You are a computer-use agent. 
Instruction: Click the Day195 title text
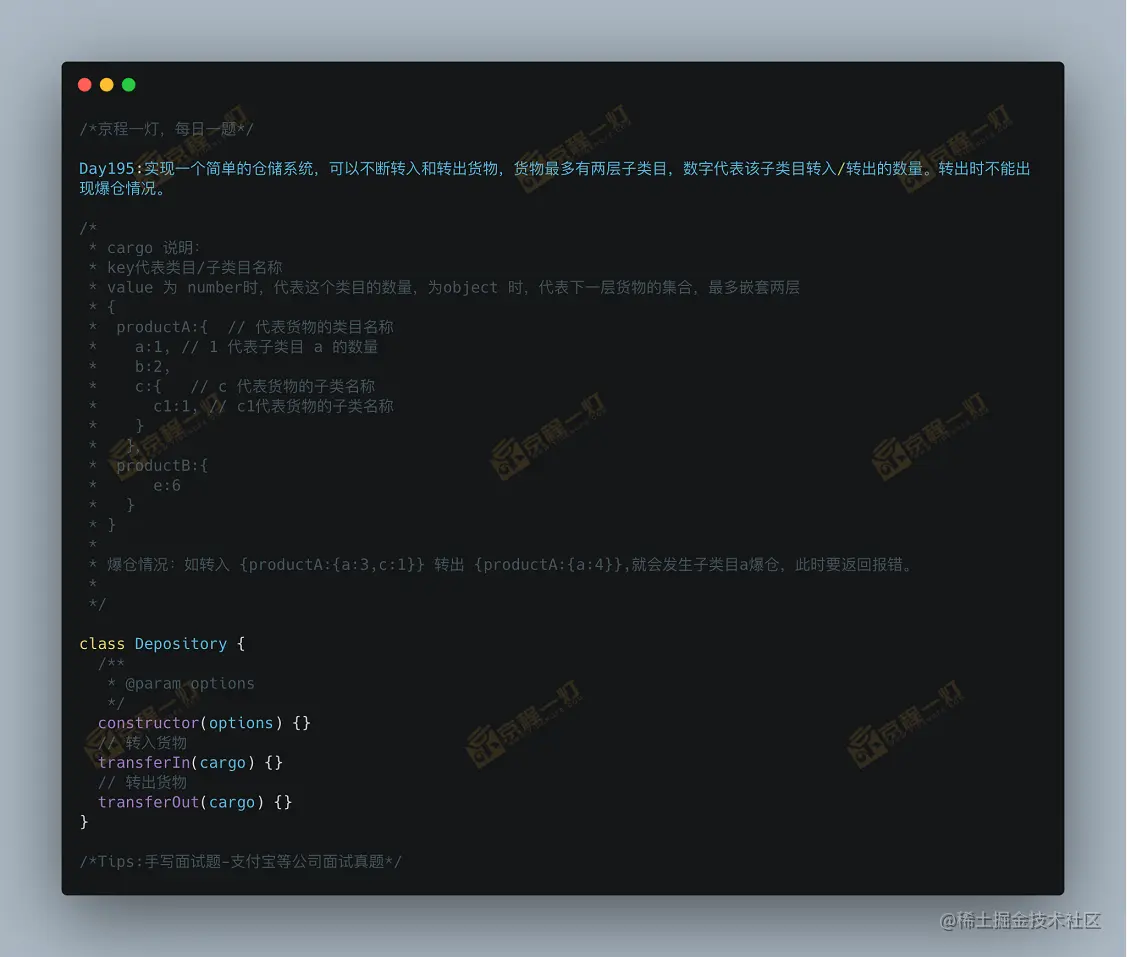click(x=555, y=178)
